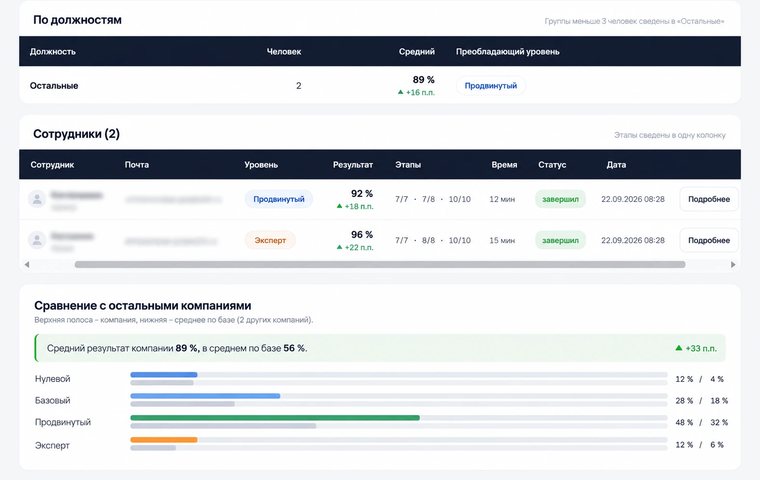Click the right arrow of horizontal scrollbar

(x=733, y=265)
